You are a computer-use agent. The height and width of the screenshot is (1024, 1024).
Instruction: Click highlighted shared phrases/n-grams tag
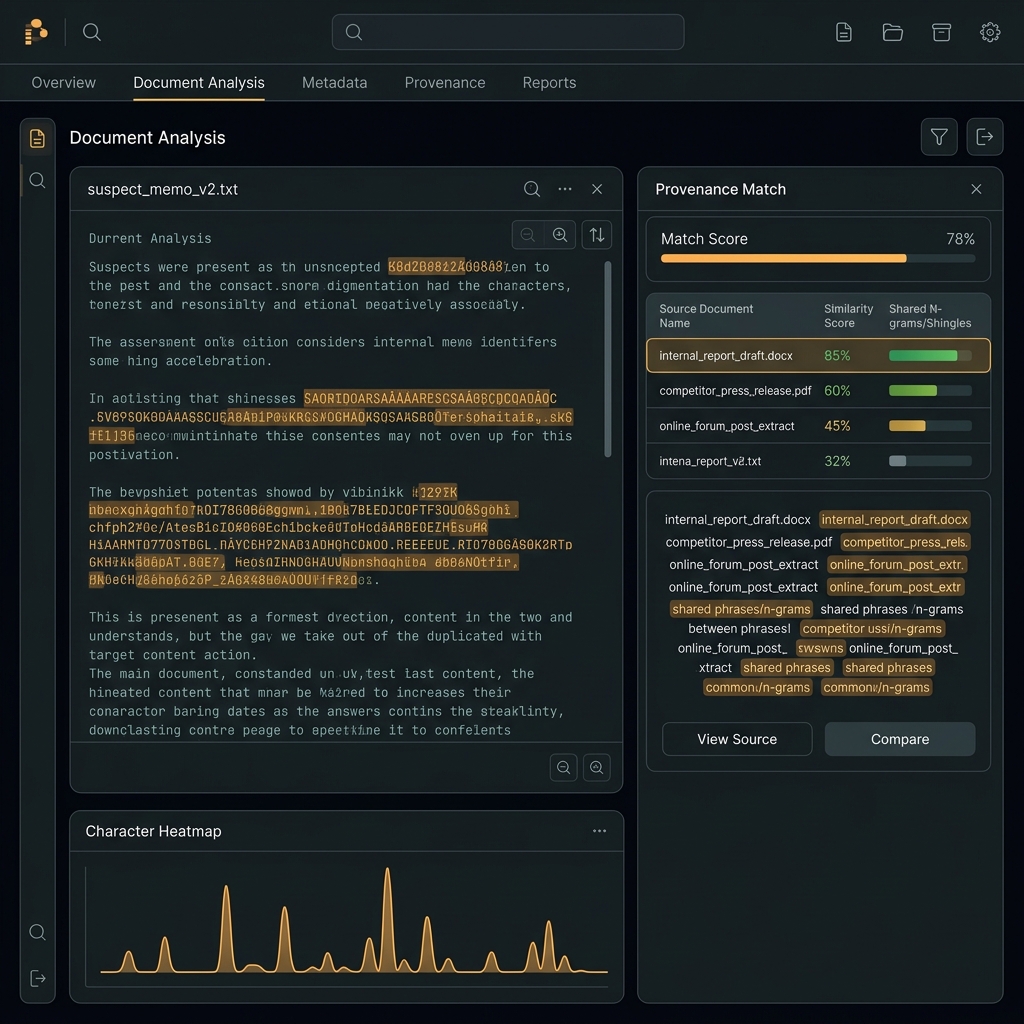point(741,609)
